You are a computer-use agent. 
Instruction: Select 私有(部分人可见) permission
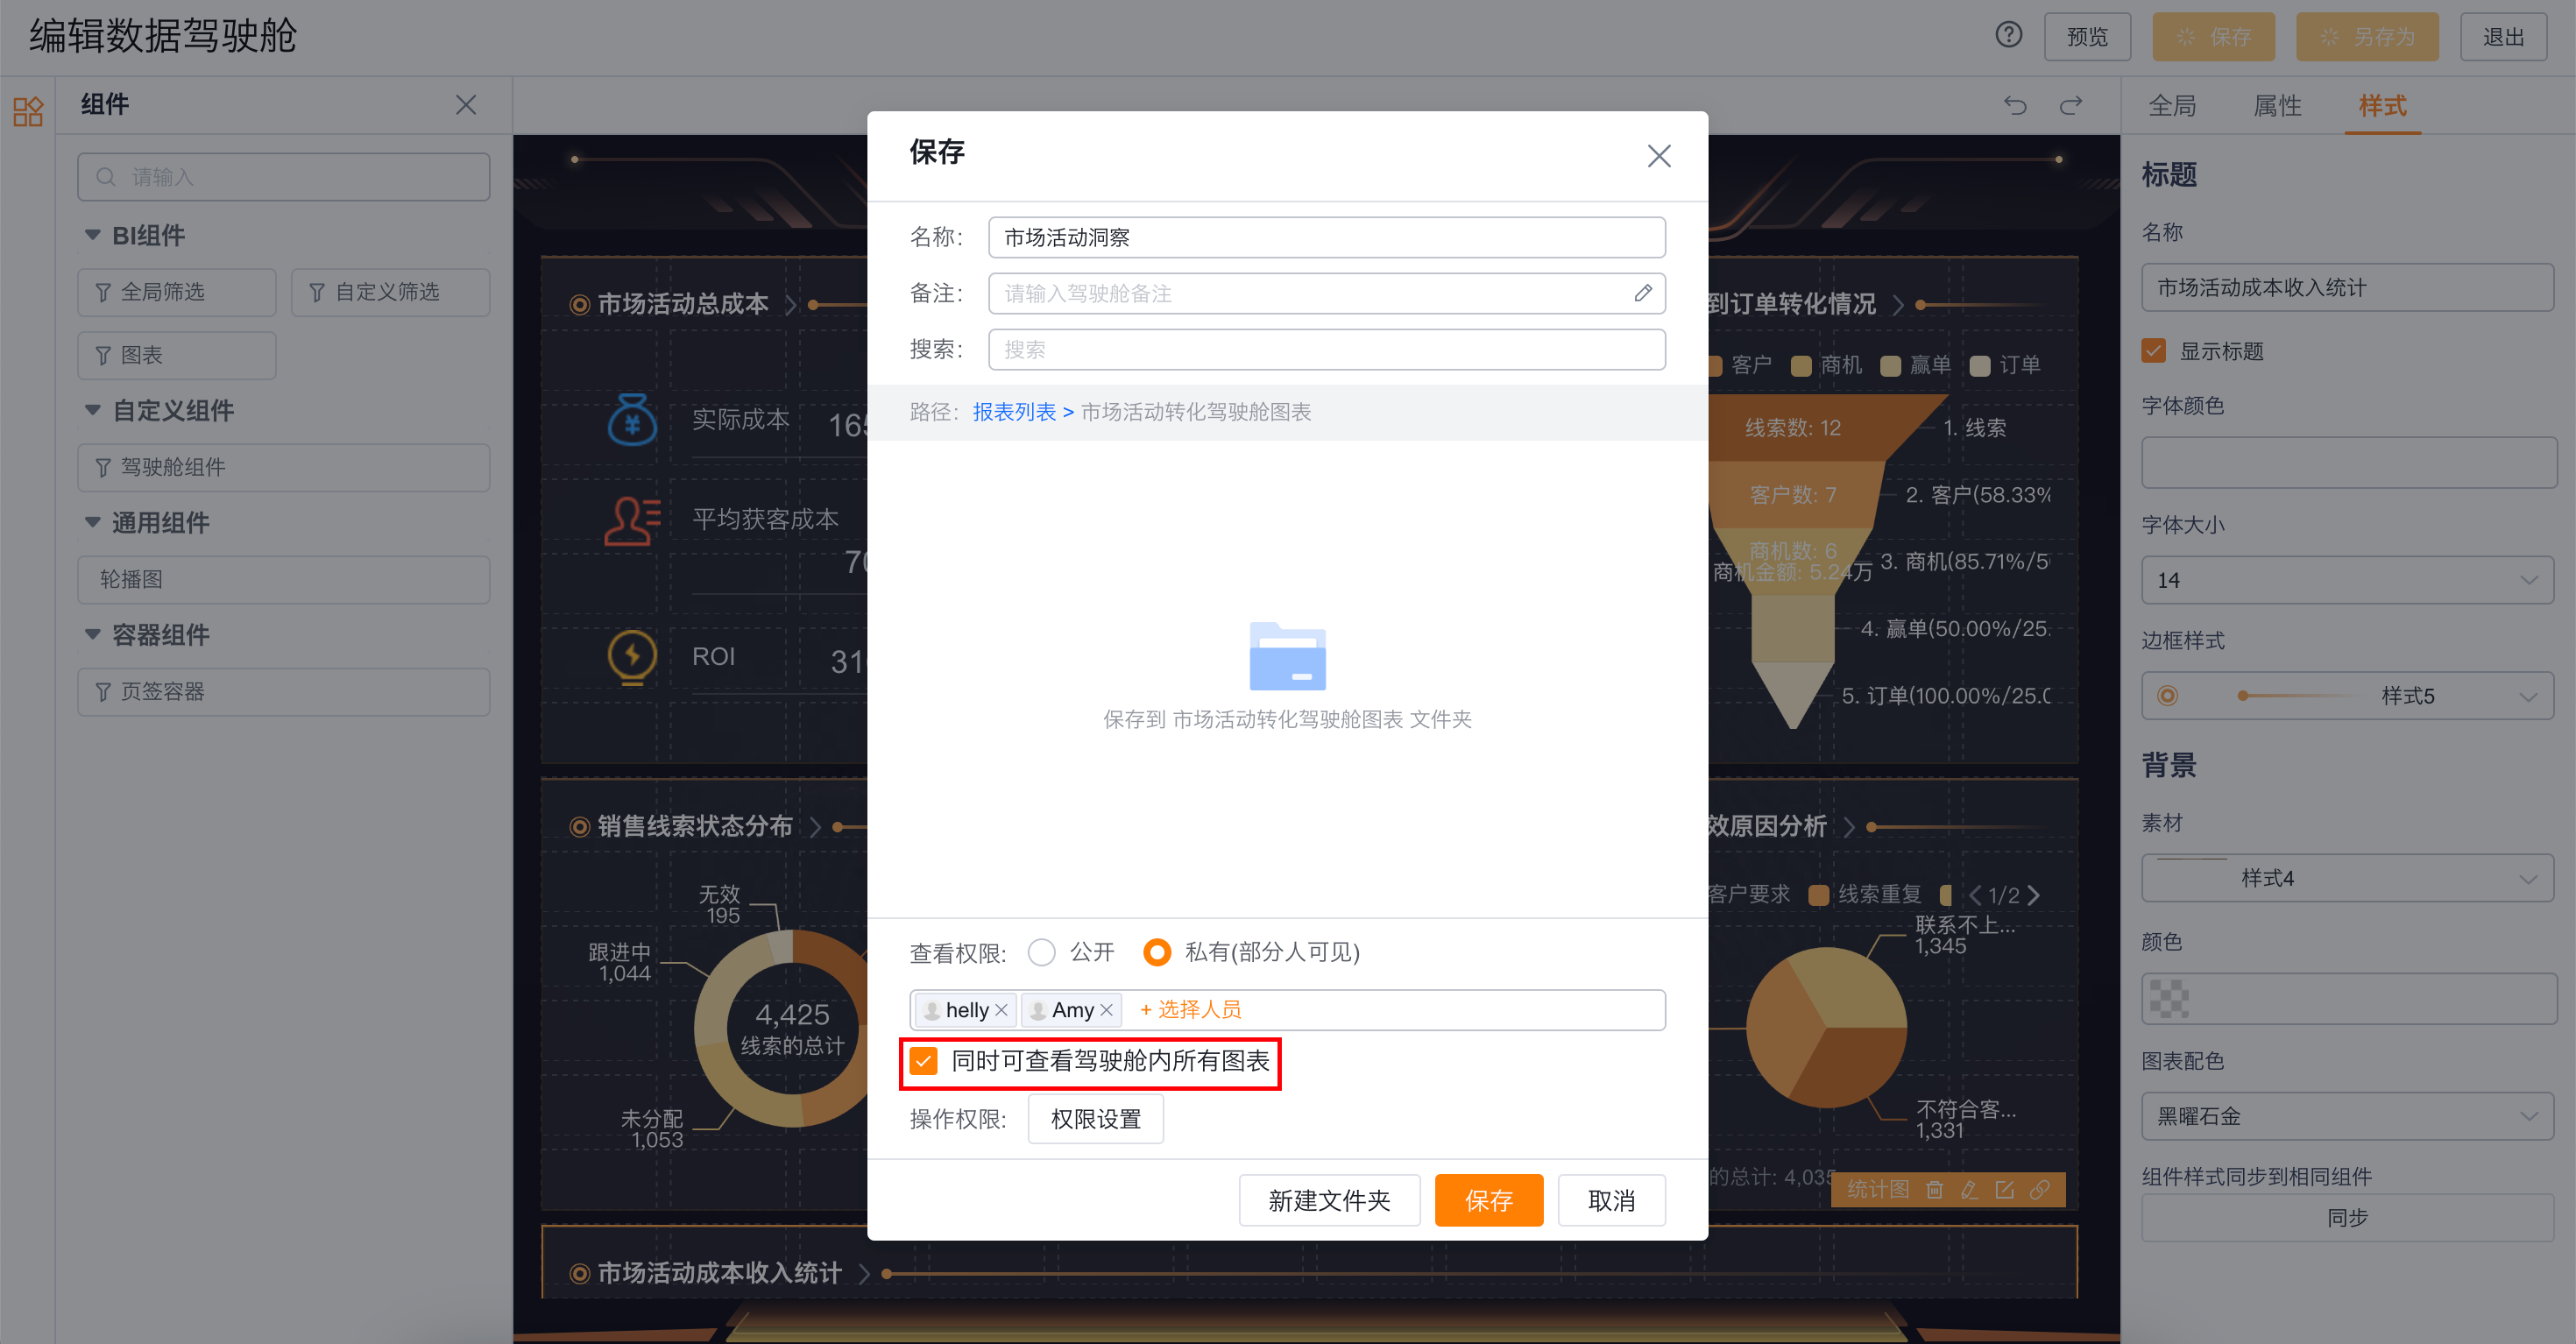[x=1156, y=952]
